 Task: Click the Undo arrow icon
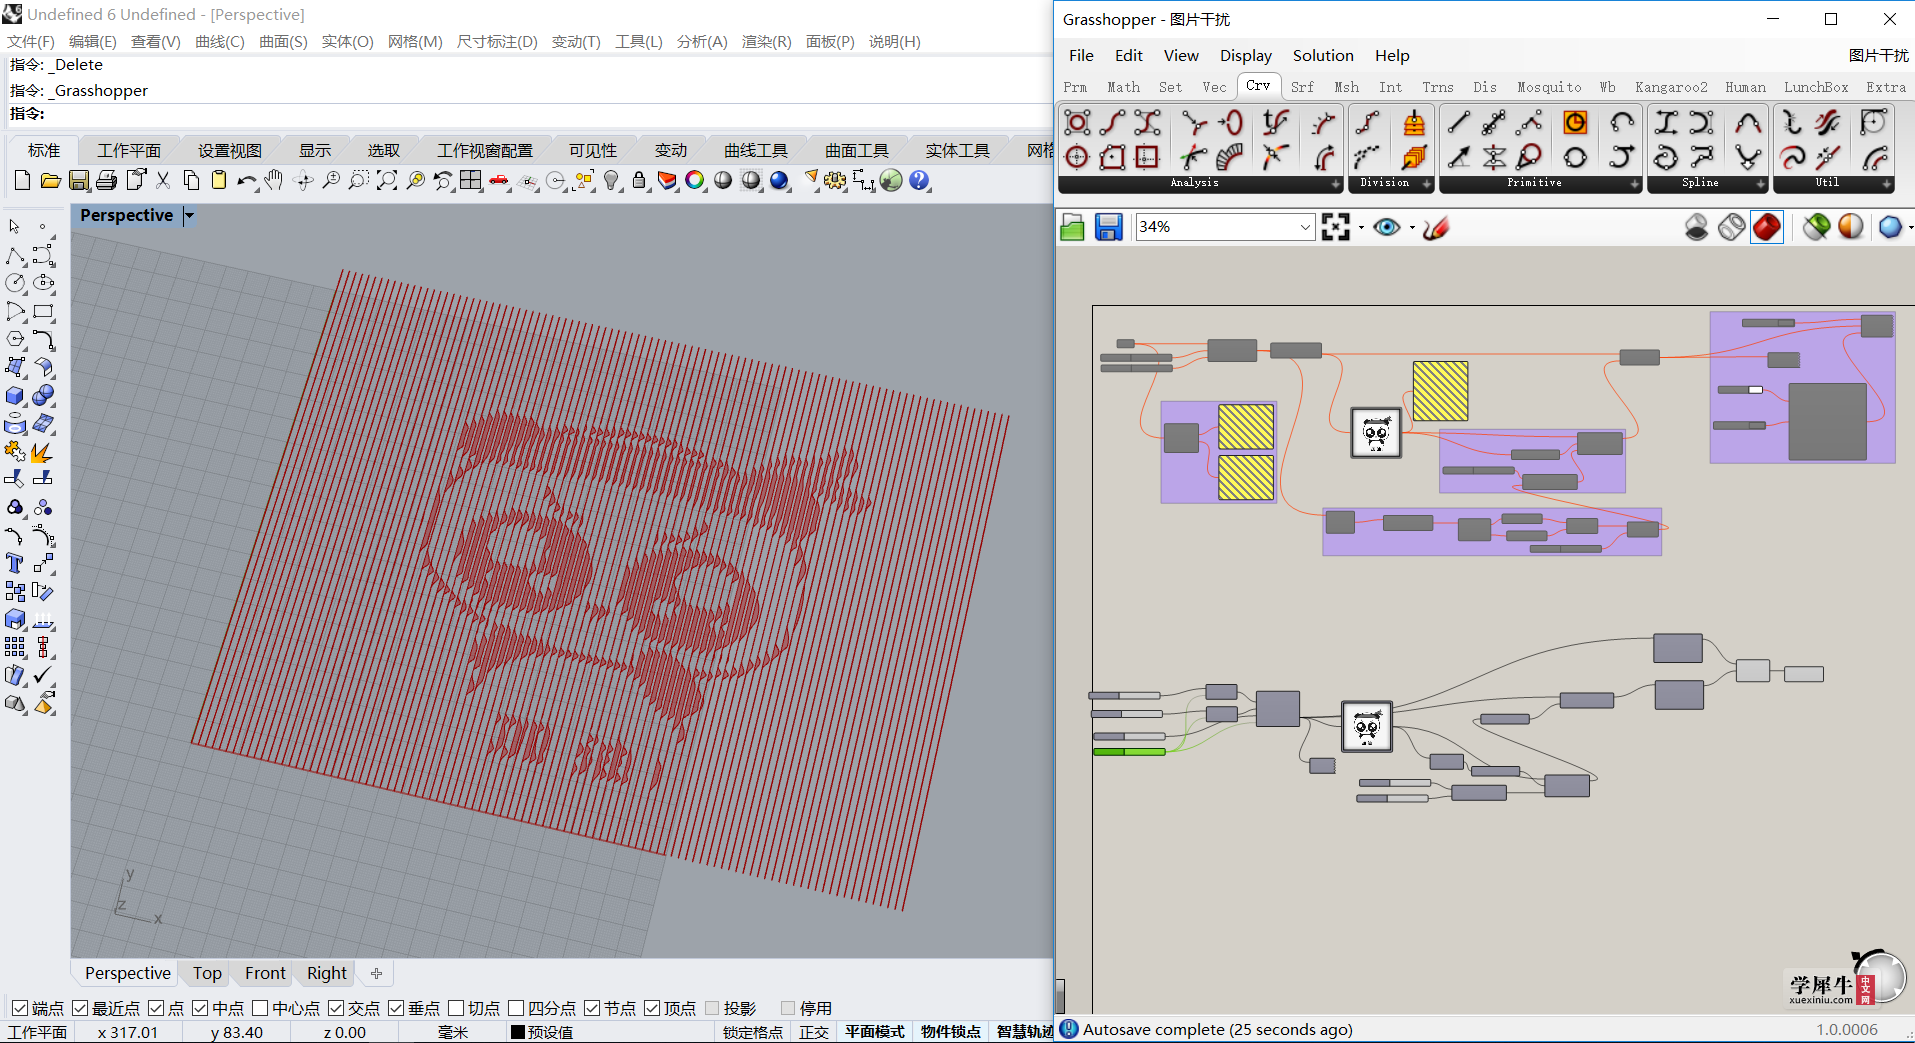pyautogui.click(x=246, y=180)
